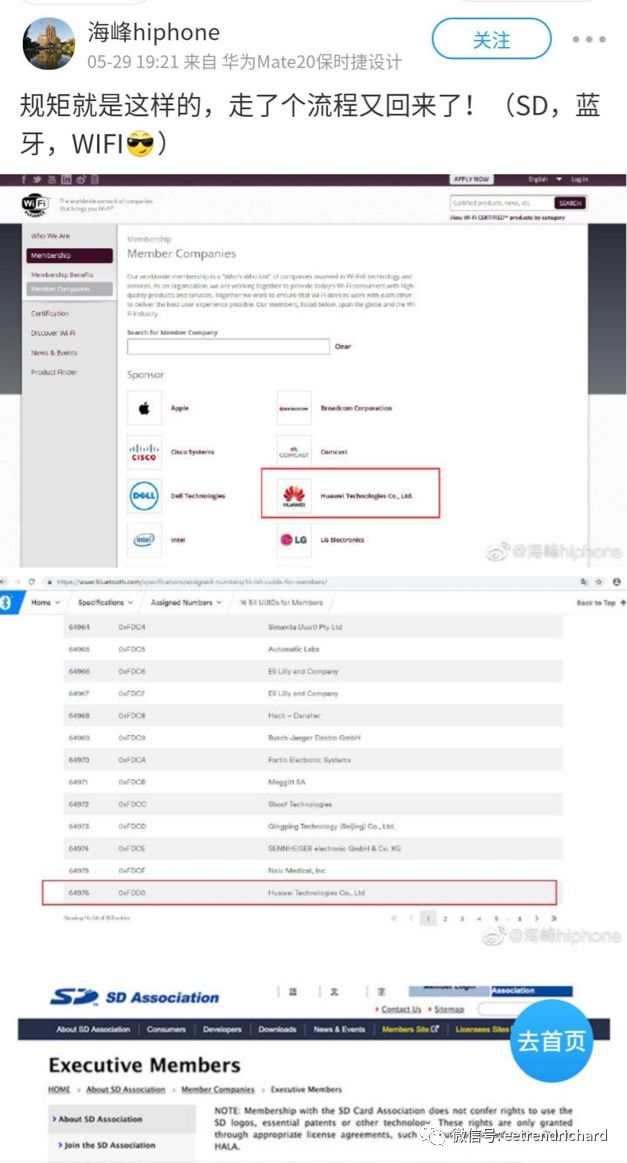Screen dimensions: 627x1163
Task: Open the 海峰hiphone profile avatar
Action: [x=49, y=43]
